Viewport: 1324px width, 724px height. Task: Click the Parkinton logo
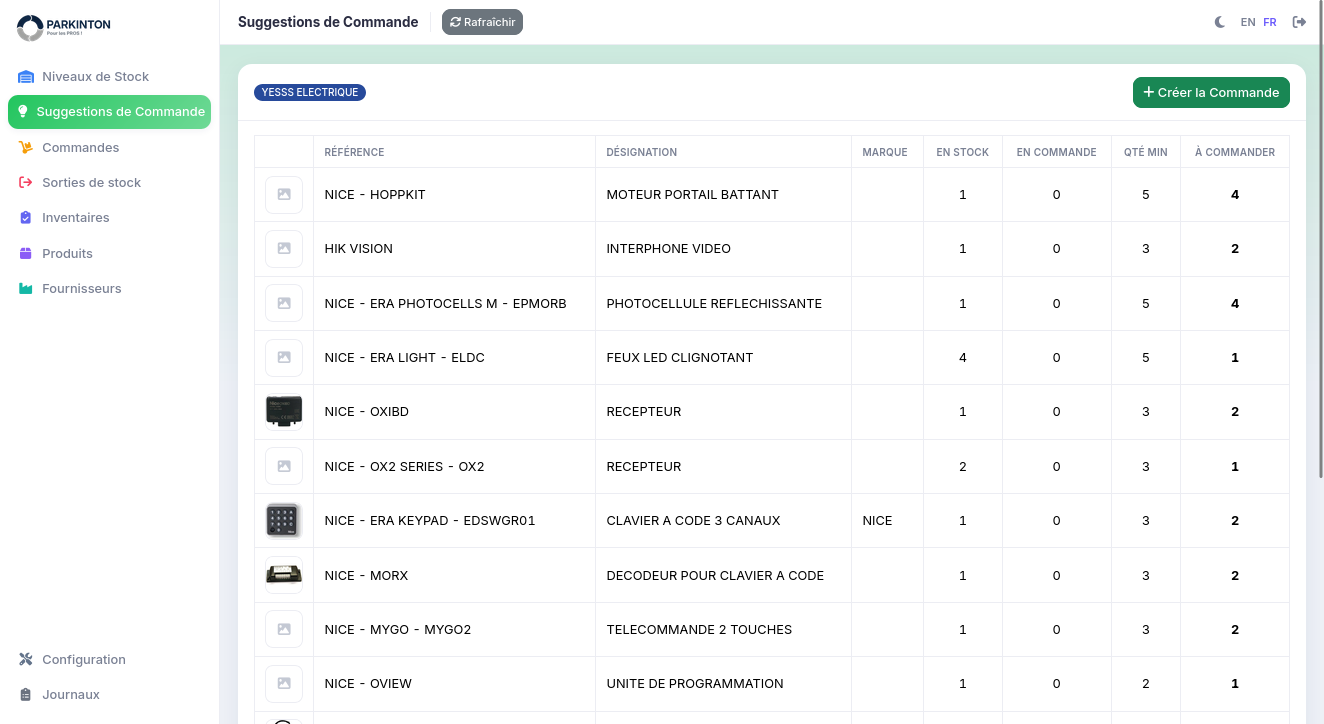64,27
